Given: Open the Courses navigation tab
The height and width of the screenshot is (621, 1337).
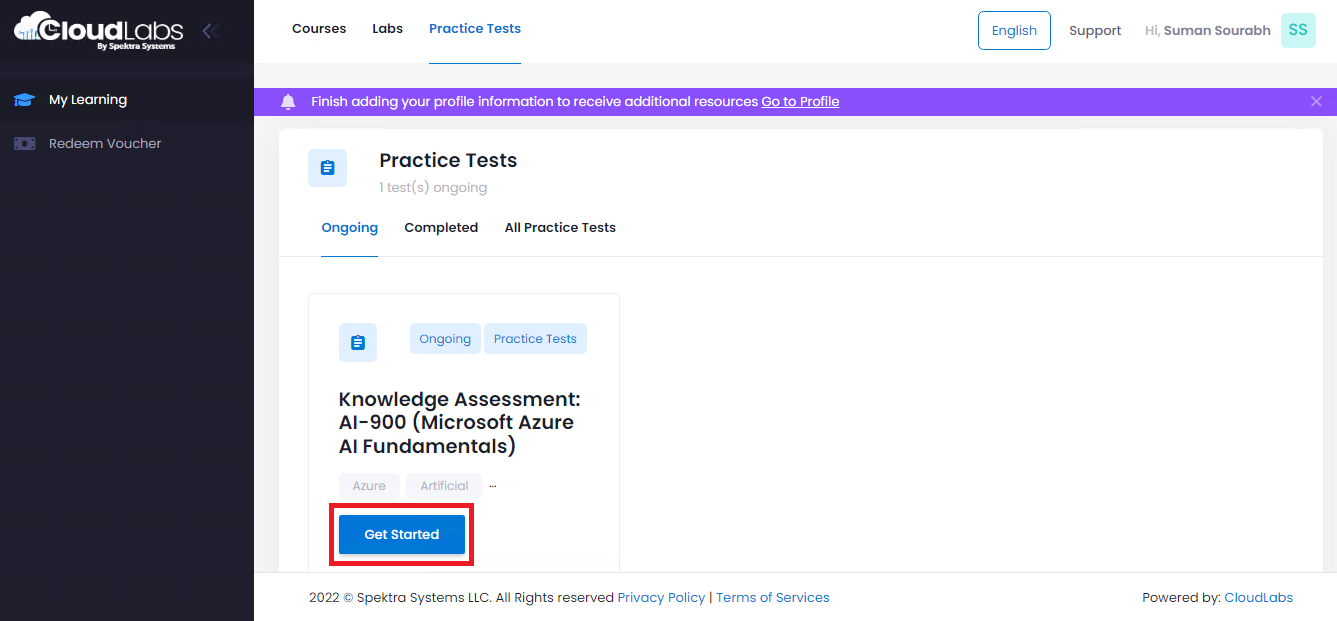Looking at the screenshot, I should [319, 29].
